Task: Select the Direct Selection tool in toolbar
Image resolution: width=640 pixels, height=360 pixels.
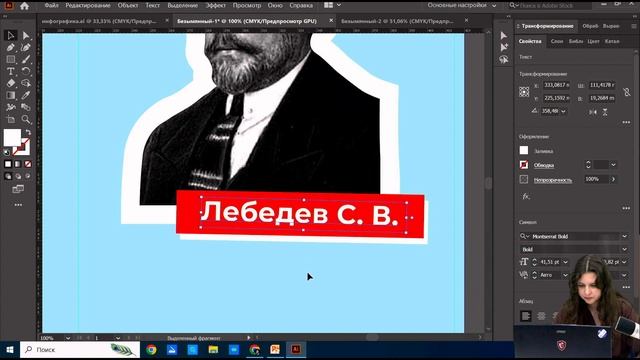Action: (x=26, y=36)
